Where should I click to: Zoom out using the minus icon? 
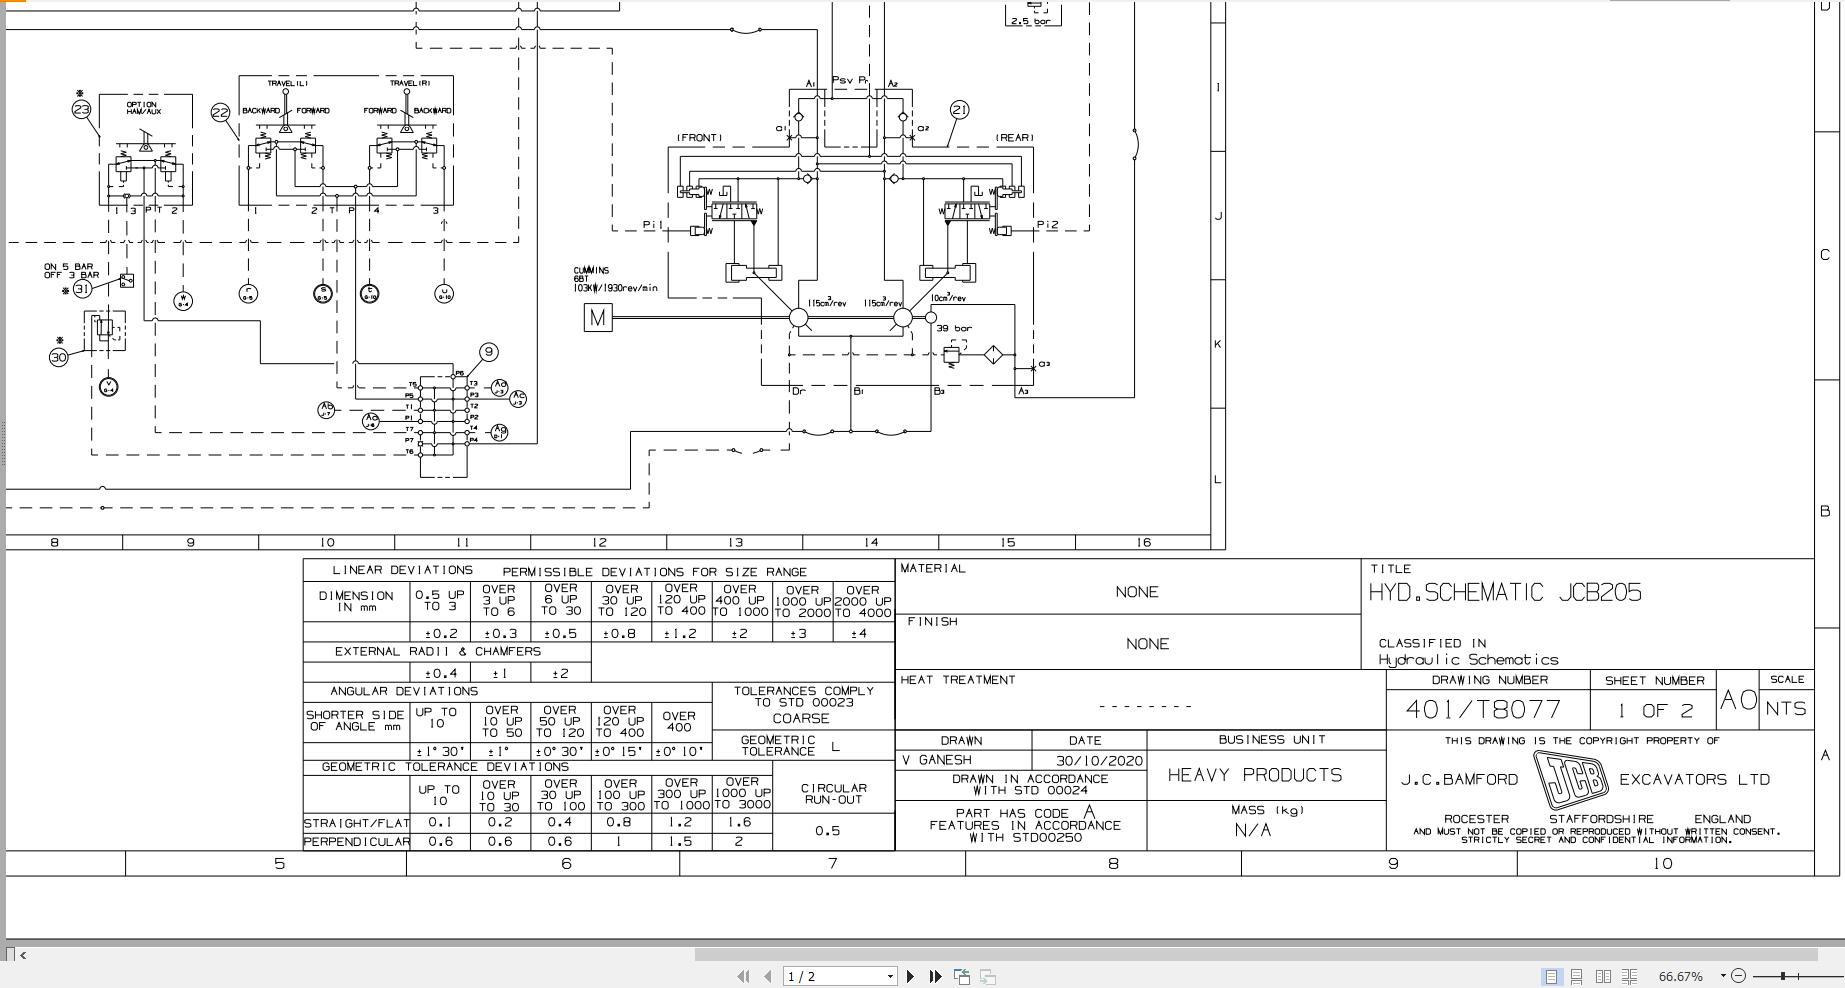click(x=1739, y=975)
